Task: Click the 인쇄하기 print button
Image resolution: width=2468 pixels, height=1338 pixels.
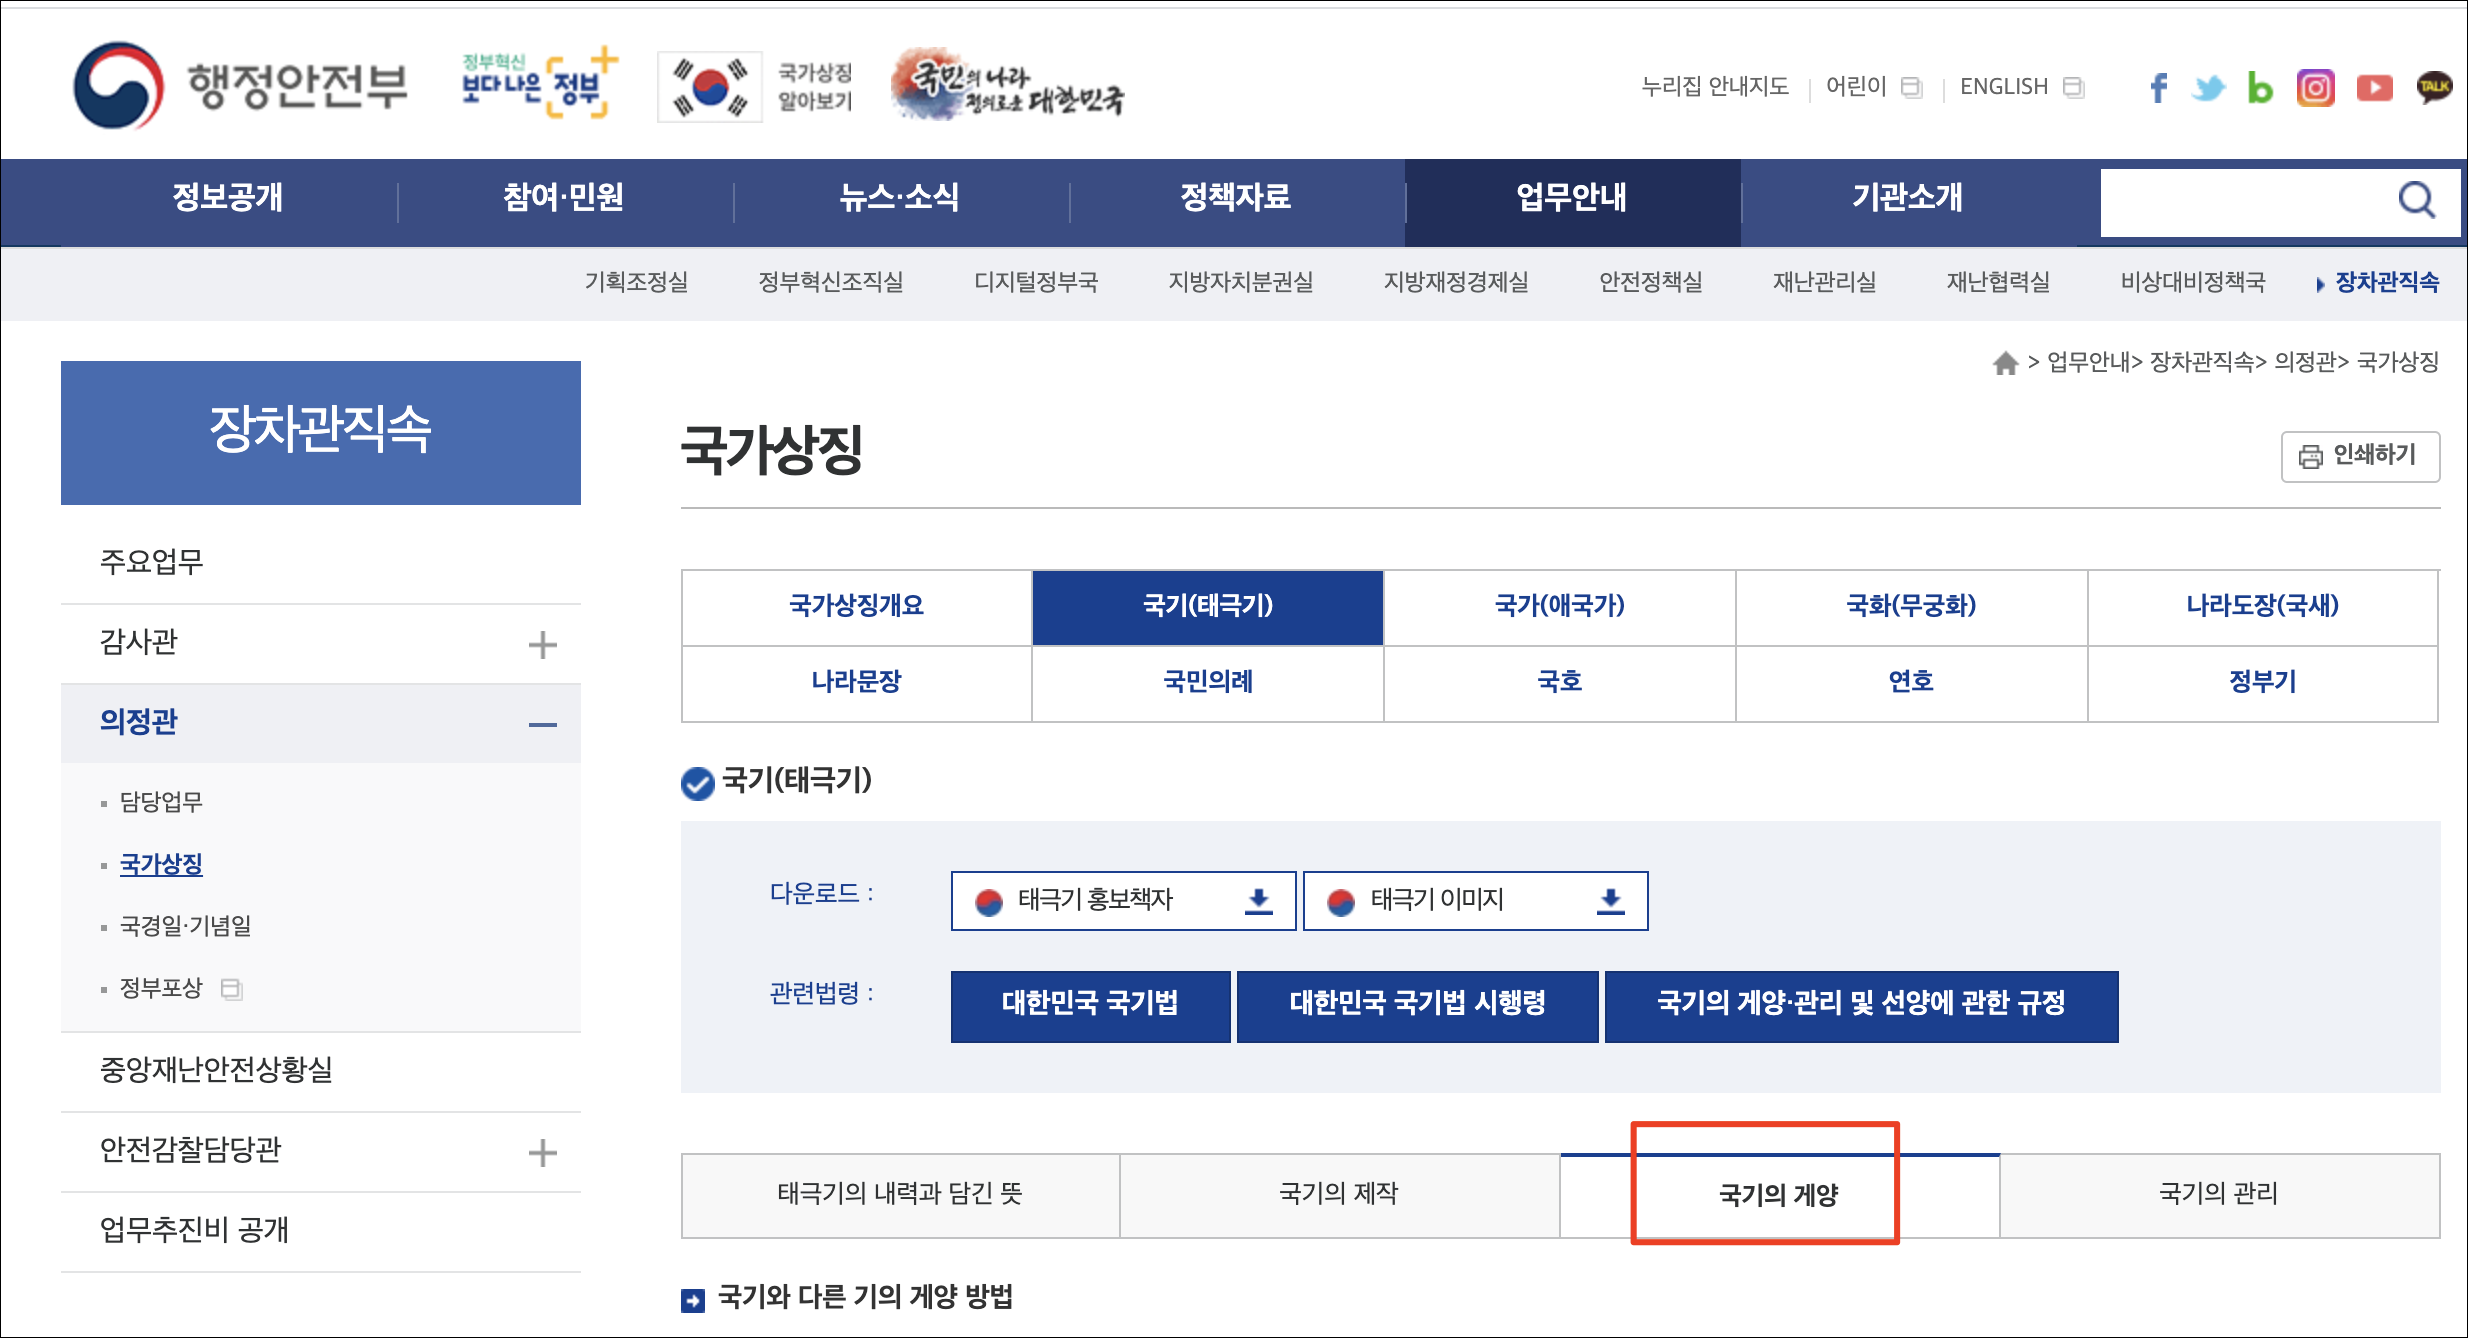Action: (x=2359, y=456)
